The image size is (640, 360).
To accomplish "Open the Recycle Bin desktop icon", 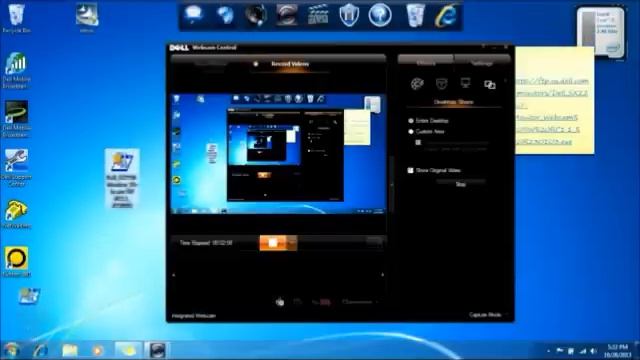I will pyautogui.click(x=16, y=18).
